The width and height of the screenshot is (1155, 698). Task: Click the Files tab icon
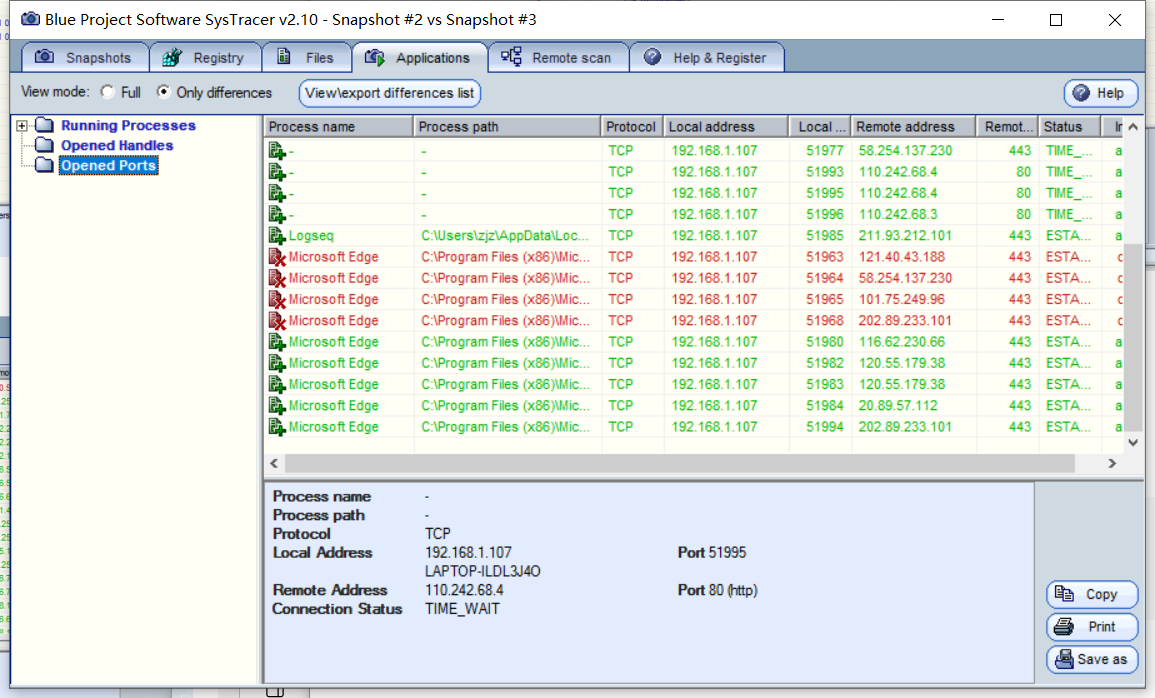(x=284, y=56)
